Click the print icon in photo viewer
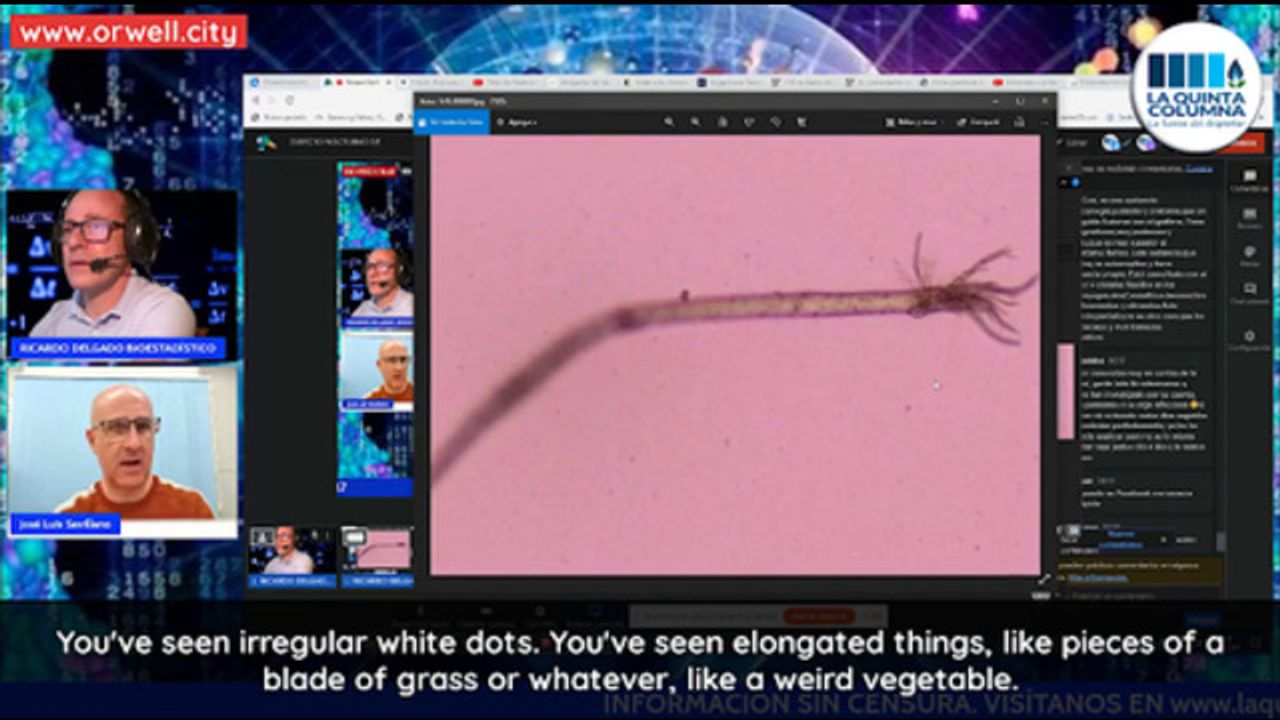 click(x=1019, y=122)
